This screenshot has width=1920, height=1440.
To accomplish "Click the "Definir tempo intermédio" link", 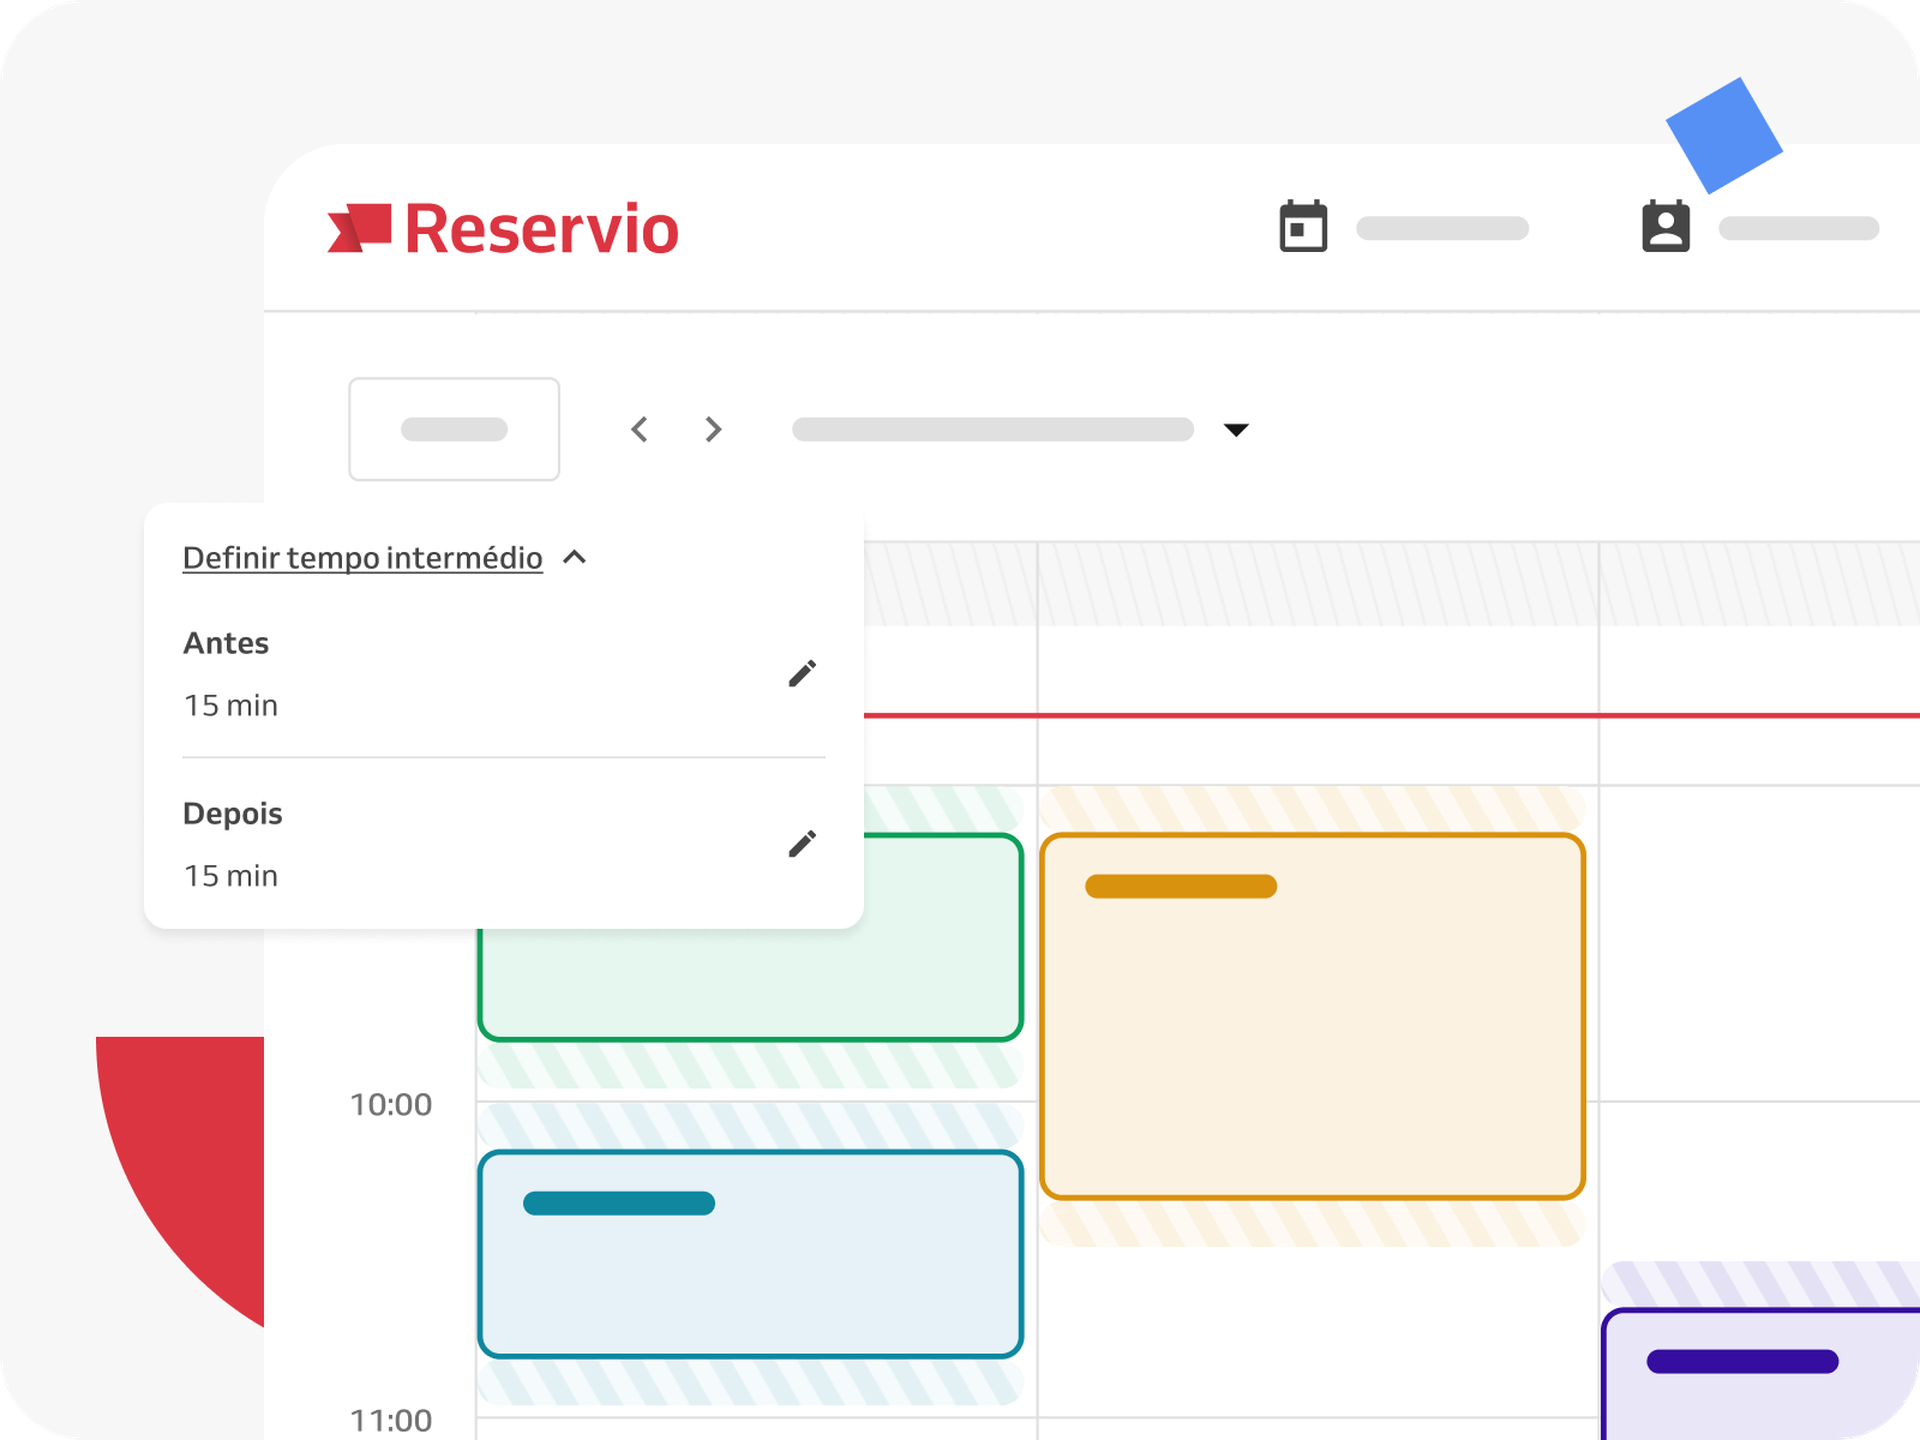I will [362, 558].
